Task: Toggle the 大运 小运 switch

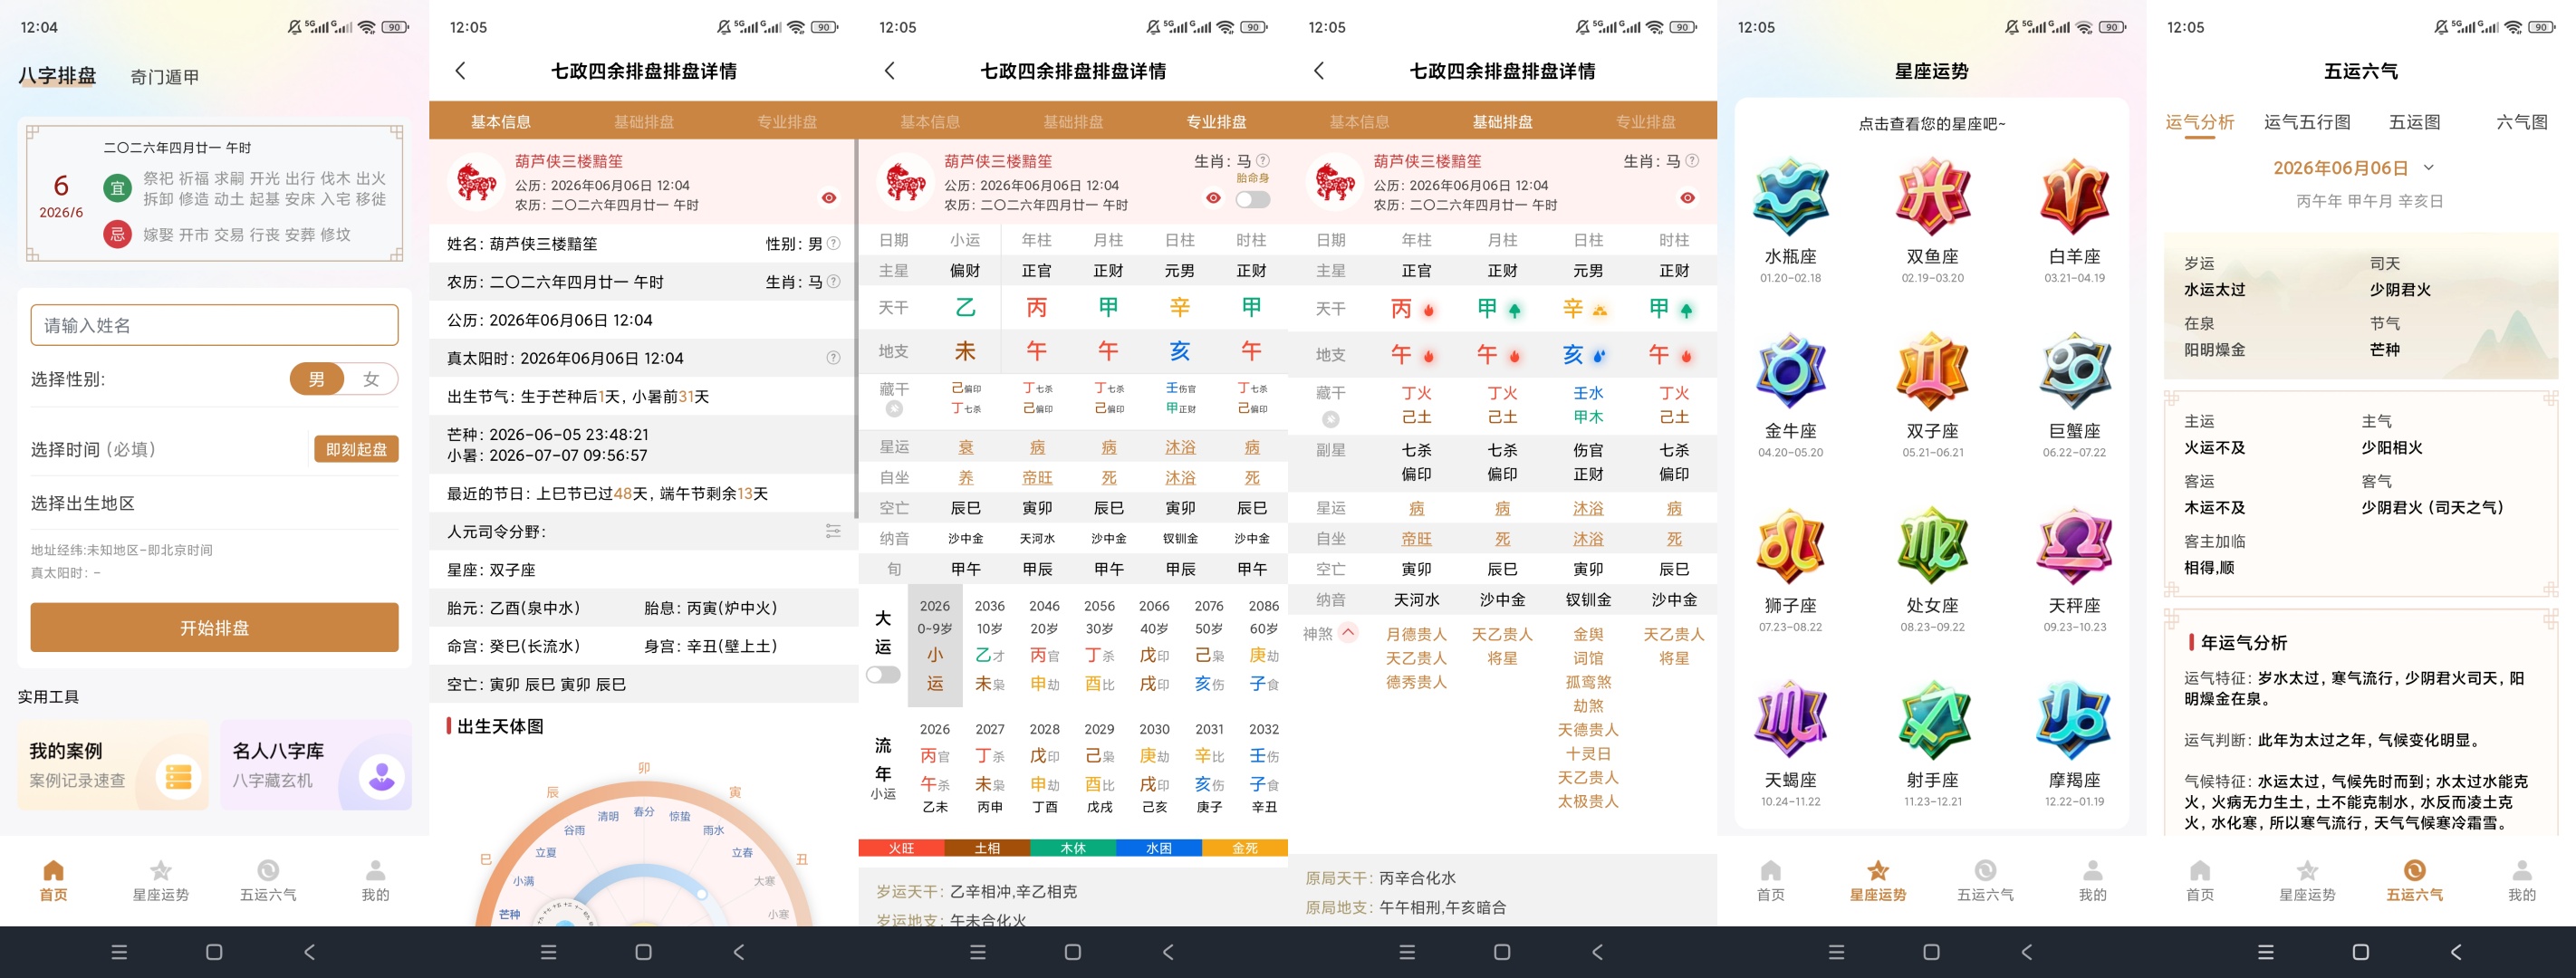Action: (883, 675)
